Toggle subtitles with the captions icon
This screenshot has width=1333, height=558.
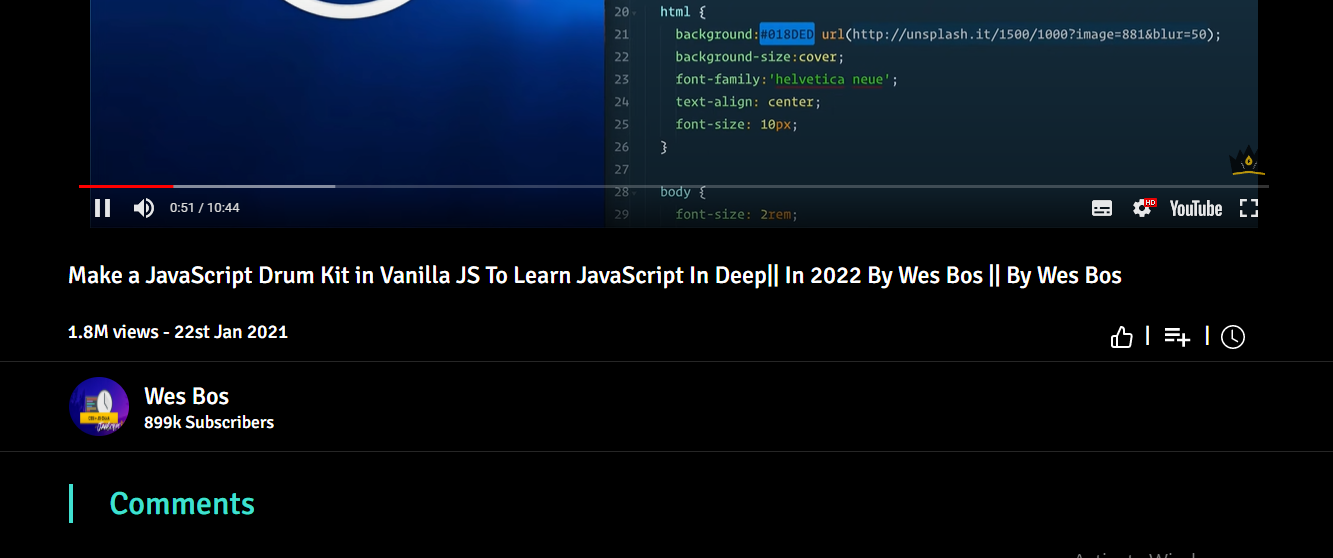[1102, 208]
